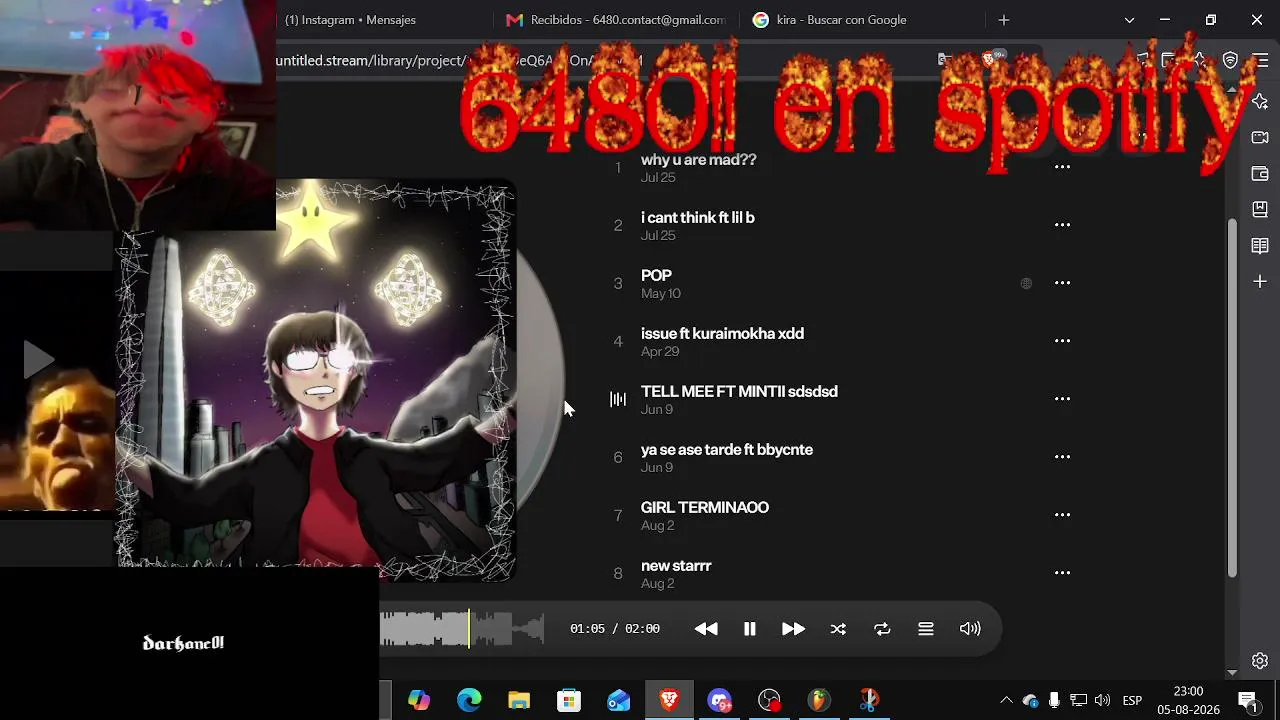Open Outlook from the taskbar
The image size is (1280, 720).
(619, 700)
